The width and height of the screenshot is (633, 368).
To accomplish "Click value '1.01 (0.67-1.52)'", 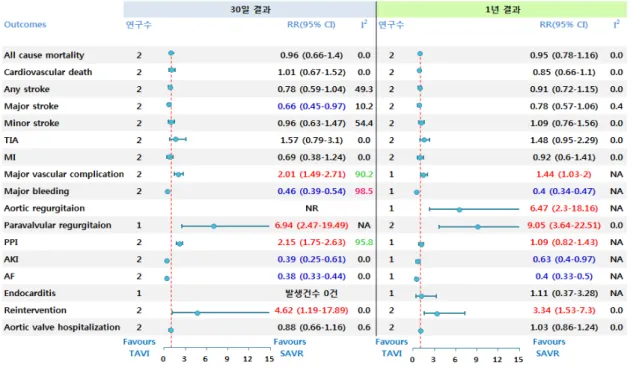I will point(311,72).
